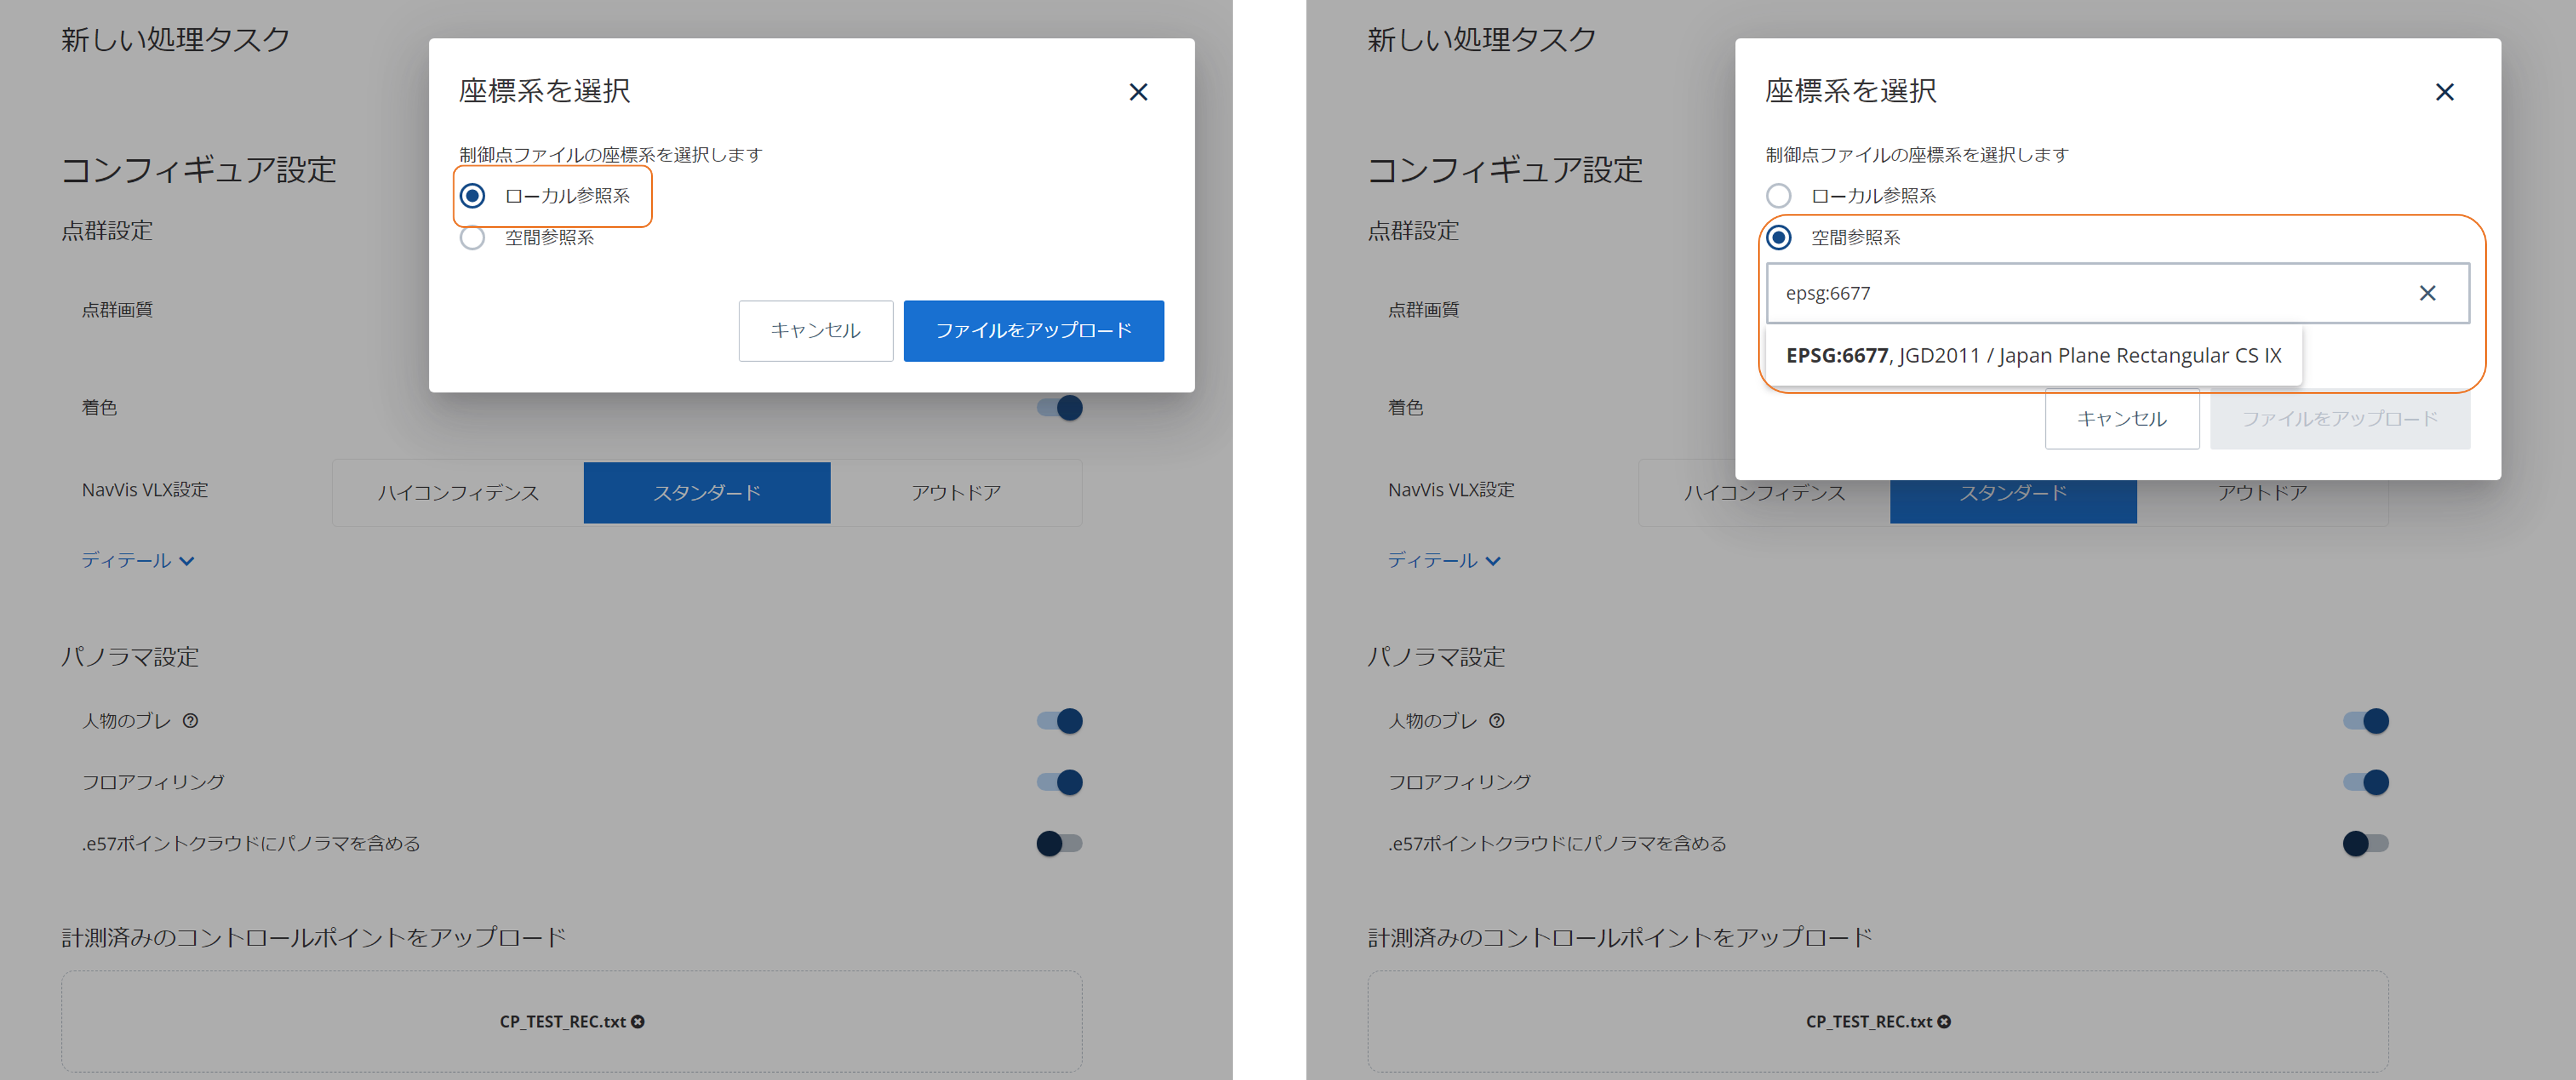The width and height of the screenshot is (2576, 1080).
Task: Toggle .e57 panorama switch in right panel
Action: (2365, 843)
